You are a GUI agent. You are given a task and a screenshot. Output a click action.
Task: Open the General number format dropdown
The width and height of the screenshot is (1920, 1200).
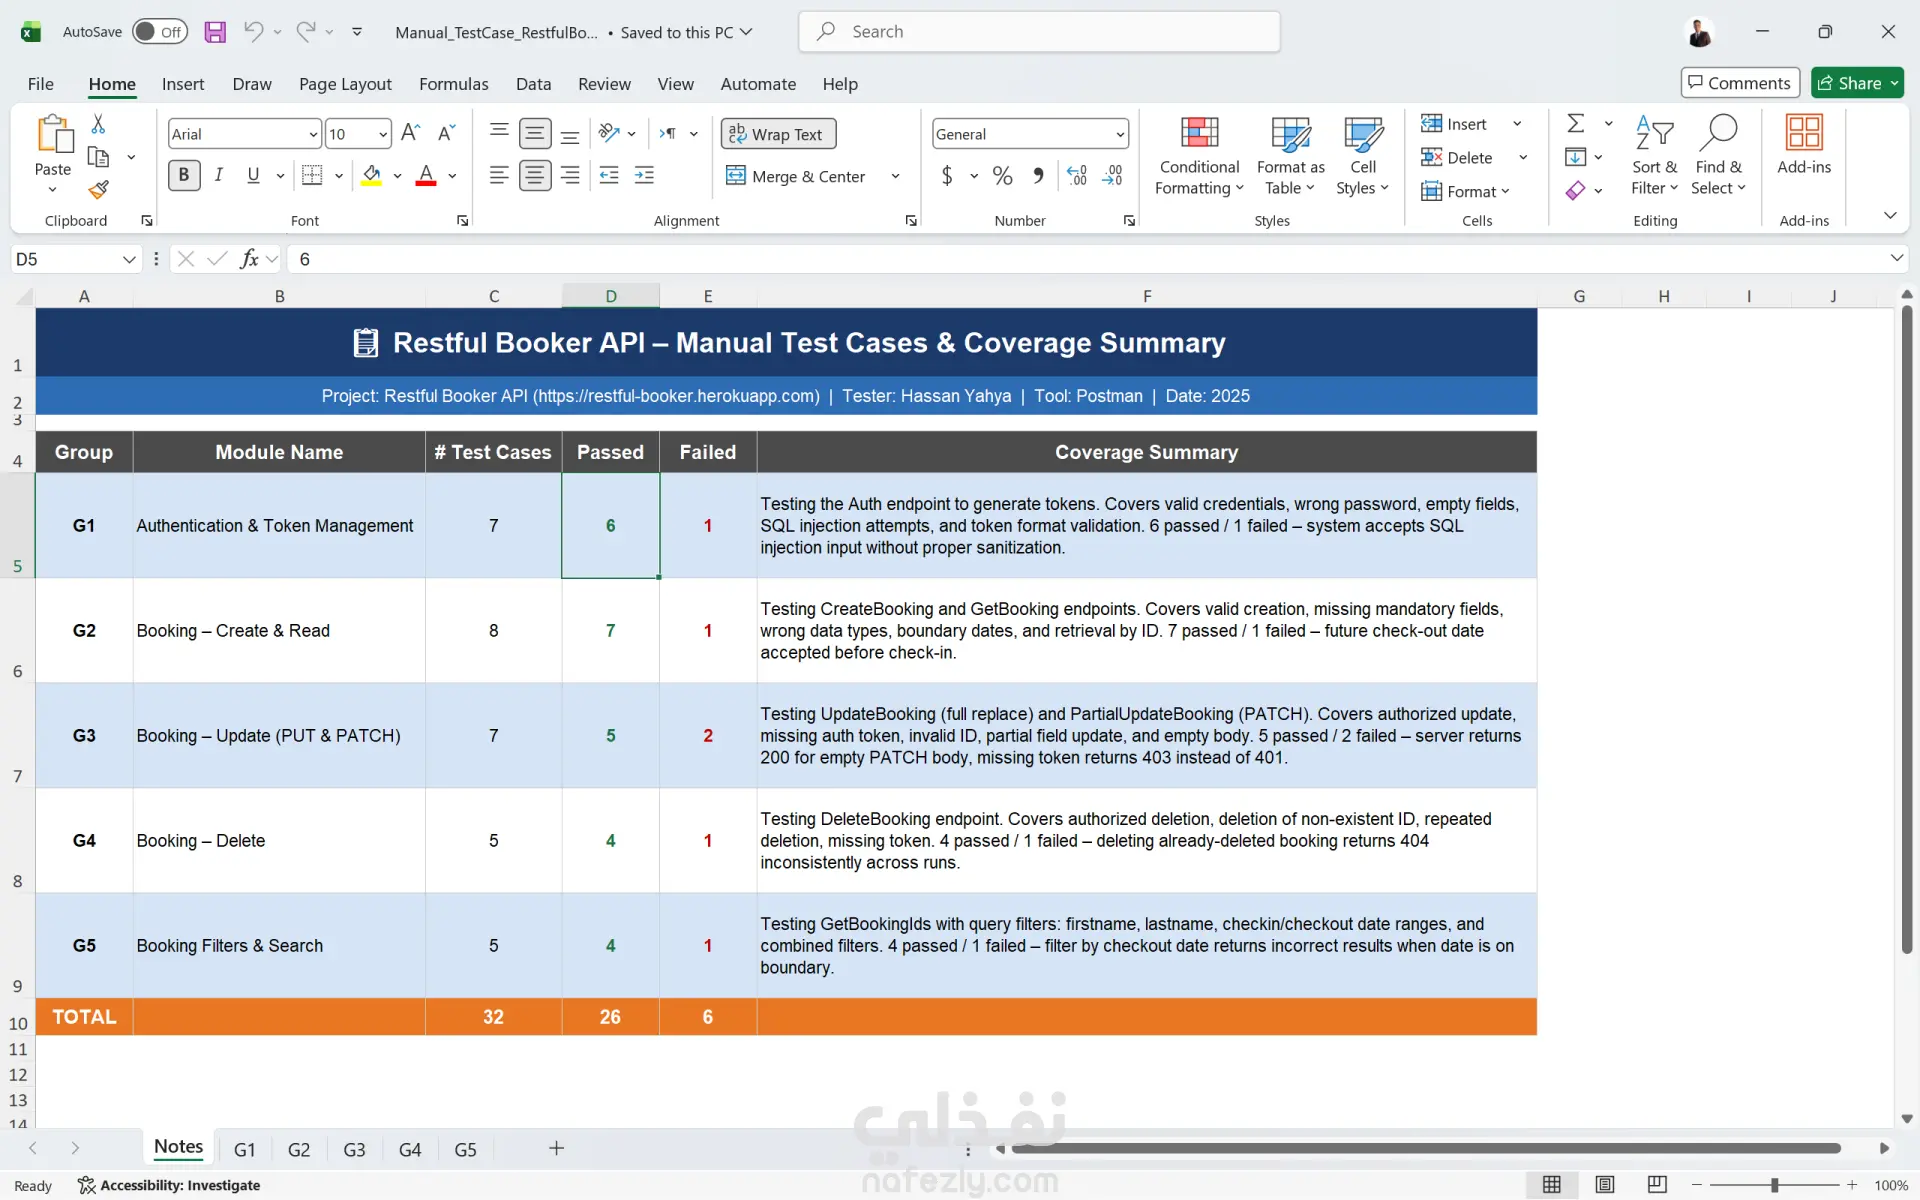coord(1119,134)
